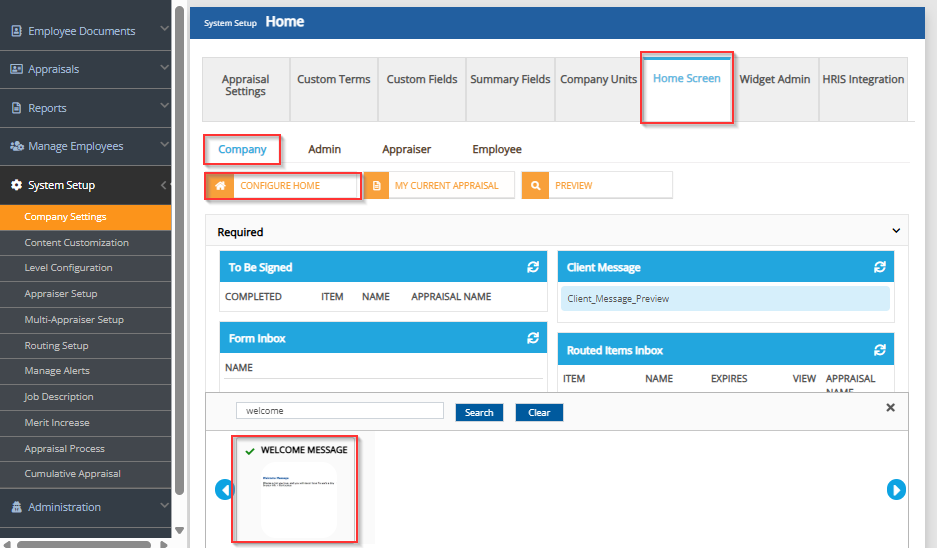Viewport: 937px width, 548px height.
Task: Toggle the Welcome Message widget checkmark
Action: tap(249, 451)
